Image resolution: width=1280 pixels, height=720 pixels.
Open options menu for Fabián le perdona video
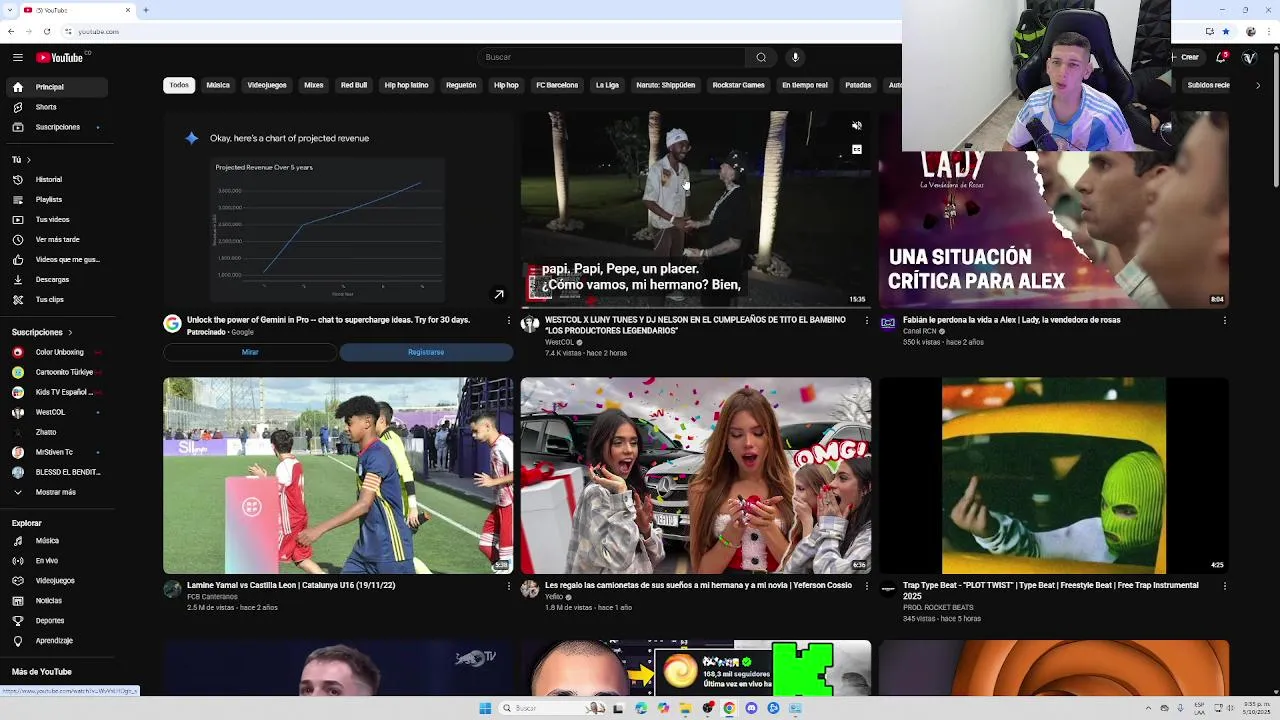1225,321
